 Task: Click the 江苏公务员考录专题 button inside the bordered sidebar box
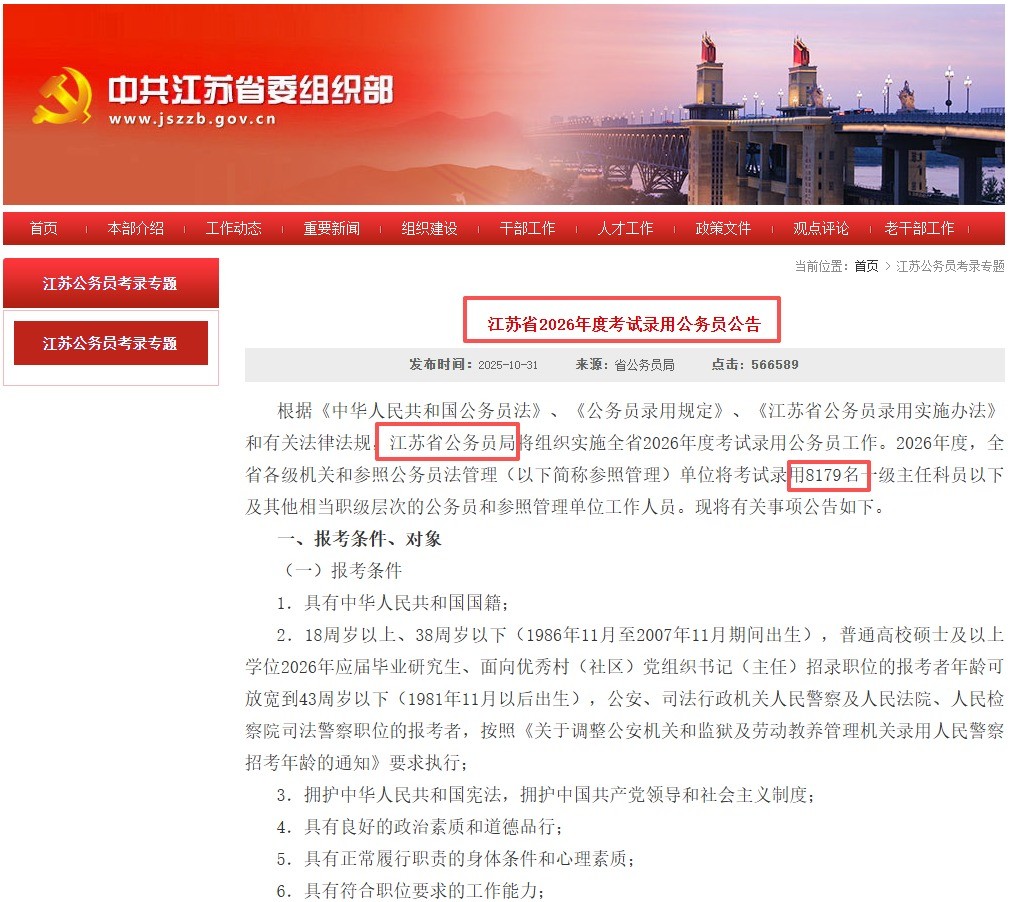[x=110, y=343]
